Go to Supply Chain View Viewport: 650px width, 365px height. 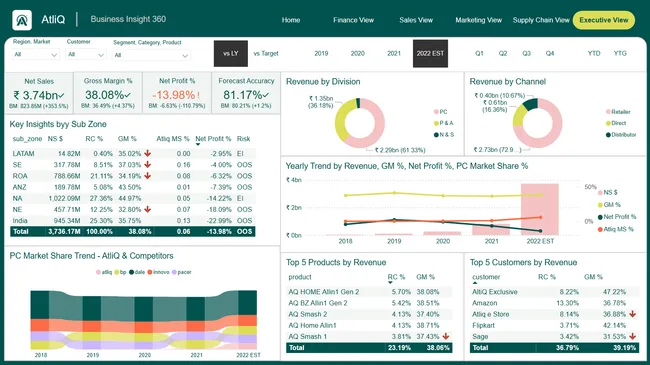[x=541, y=20]
